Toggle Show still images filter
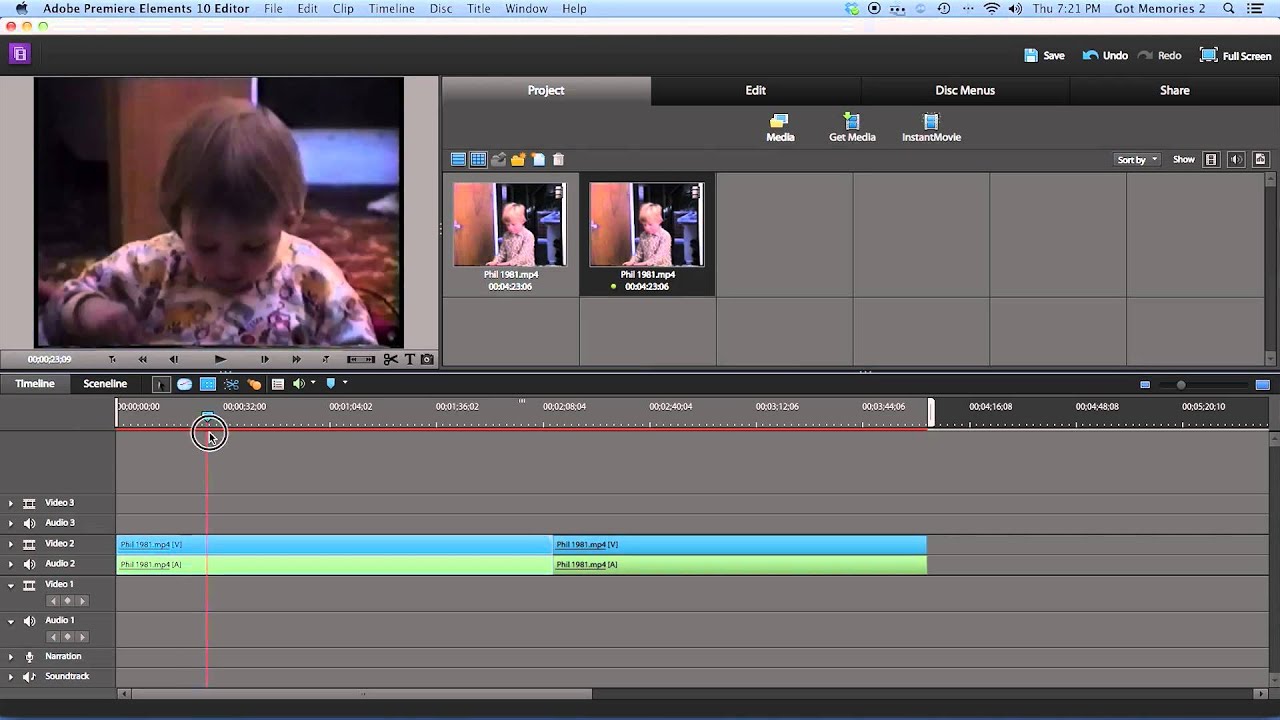The height and width of the screenshot is (720, 1280). point(1261,159)
